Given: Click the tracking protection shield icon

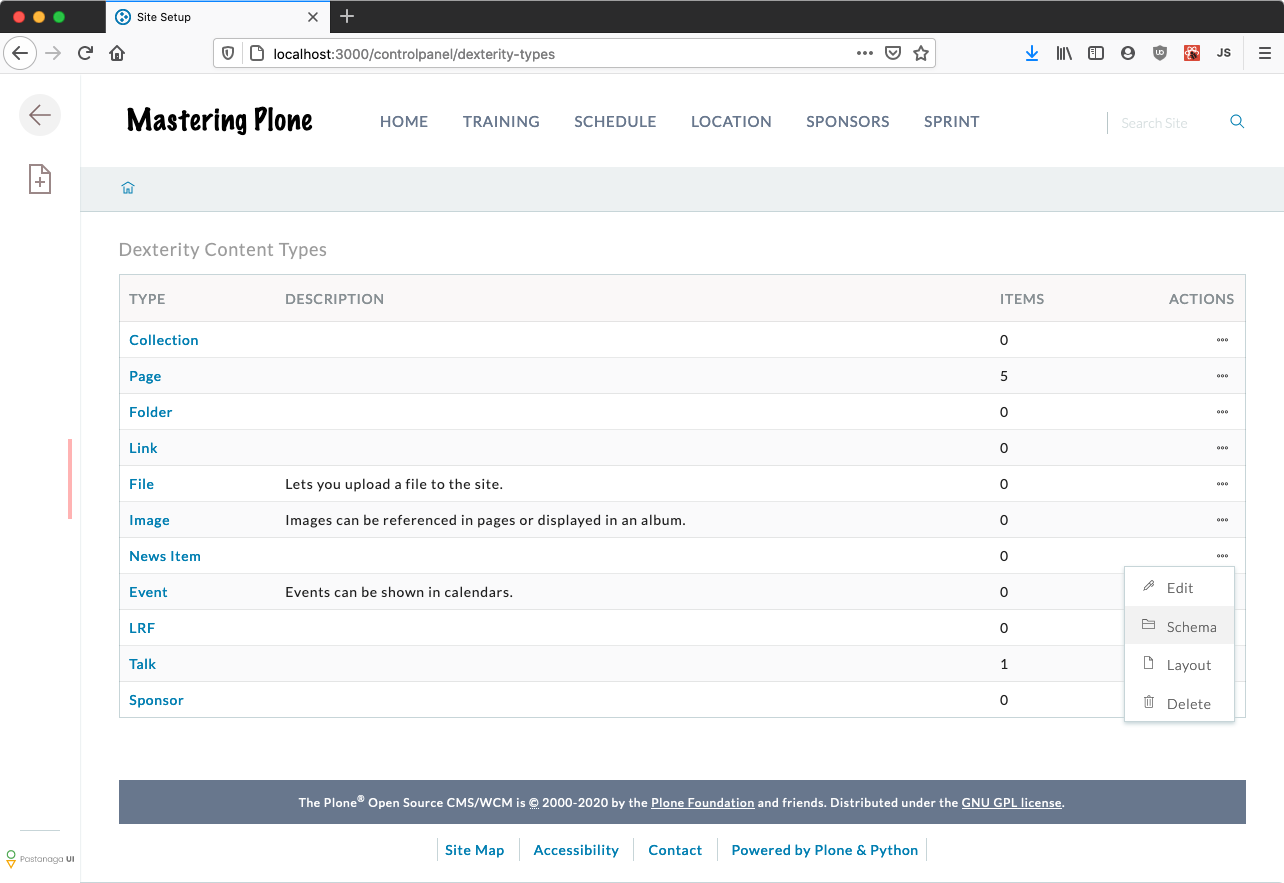Looking at the screenshot, I should click(x=228, y=53).
